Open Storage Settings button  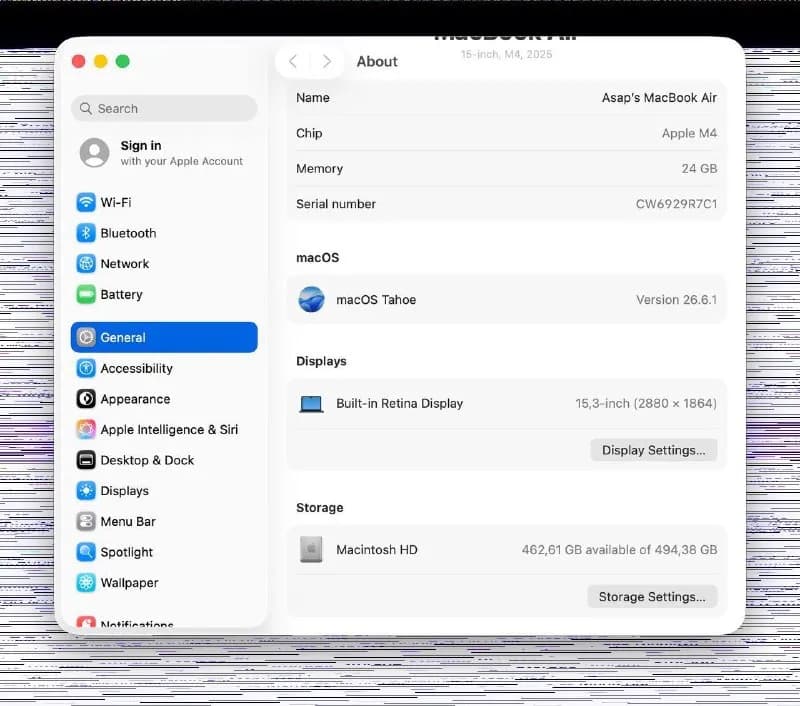click(x=652, y=596)
